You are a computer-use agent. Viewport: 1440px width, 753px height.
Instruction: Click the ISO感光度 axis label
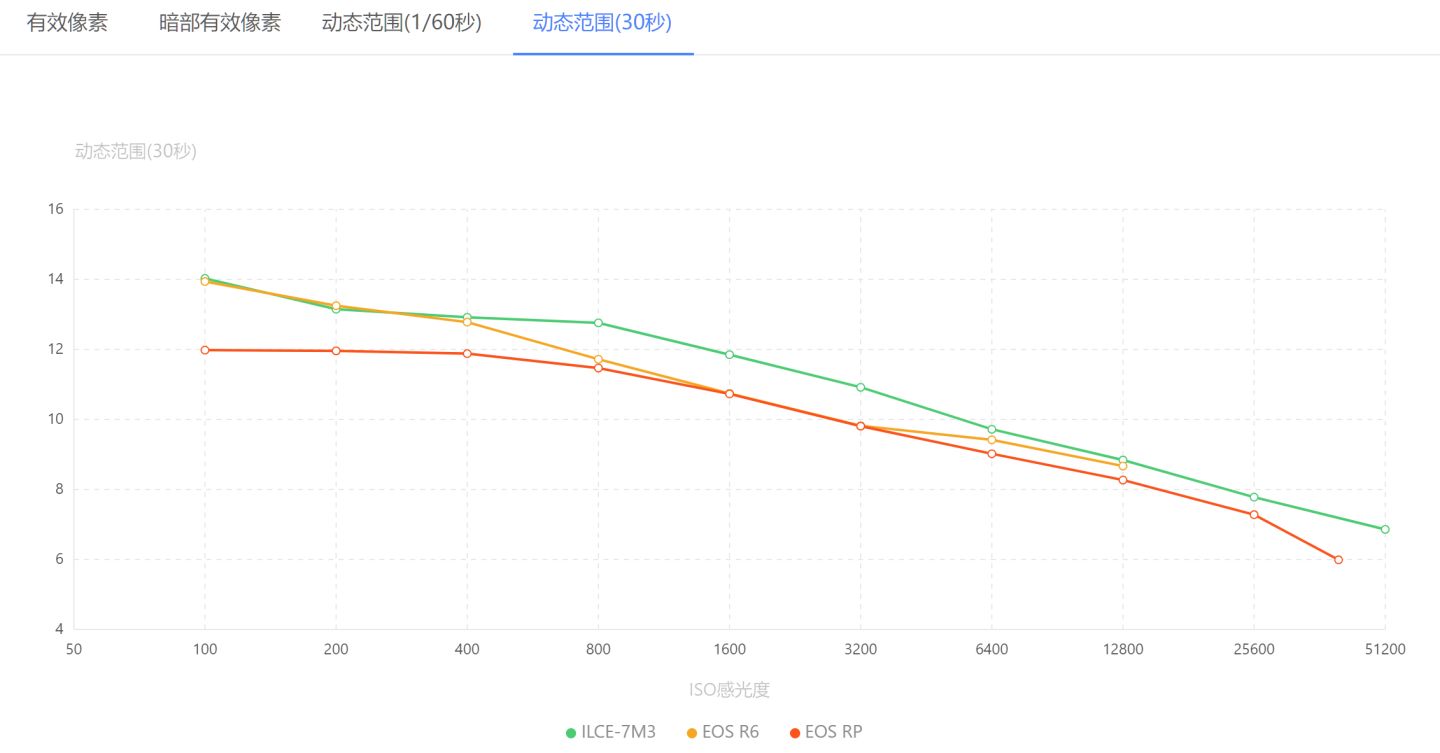click(x=728, y=689)
